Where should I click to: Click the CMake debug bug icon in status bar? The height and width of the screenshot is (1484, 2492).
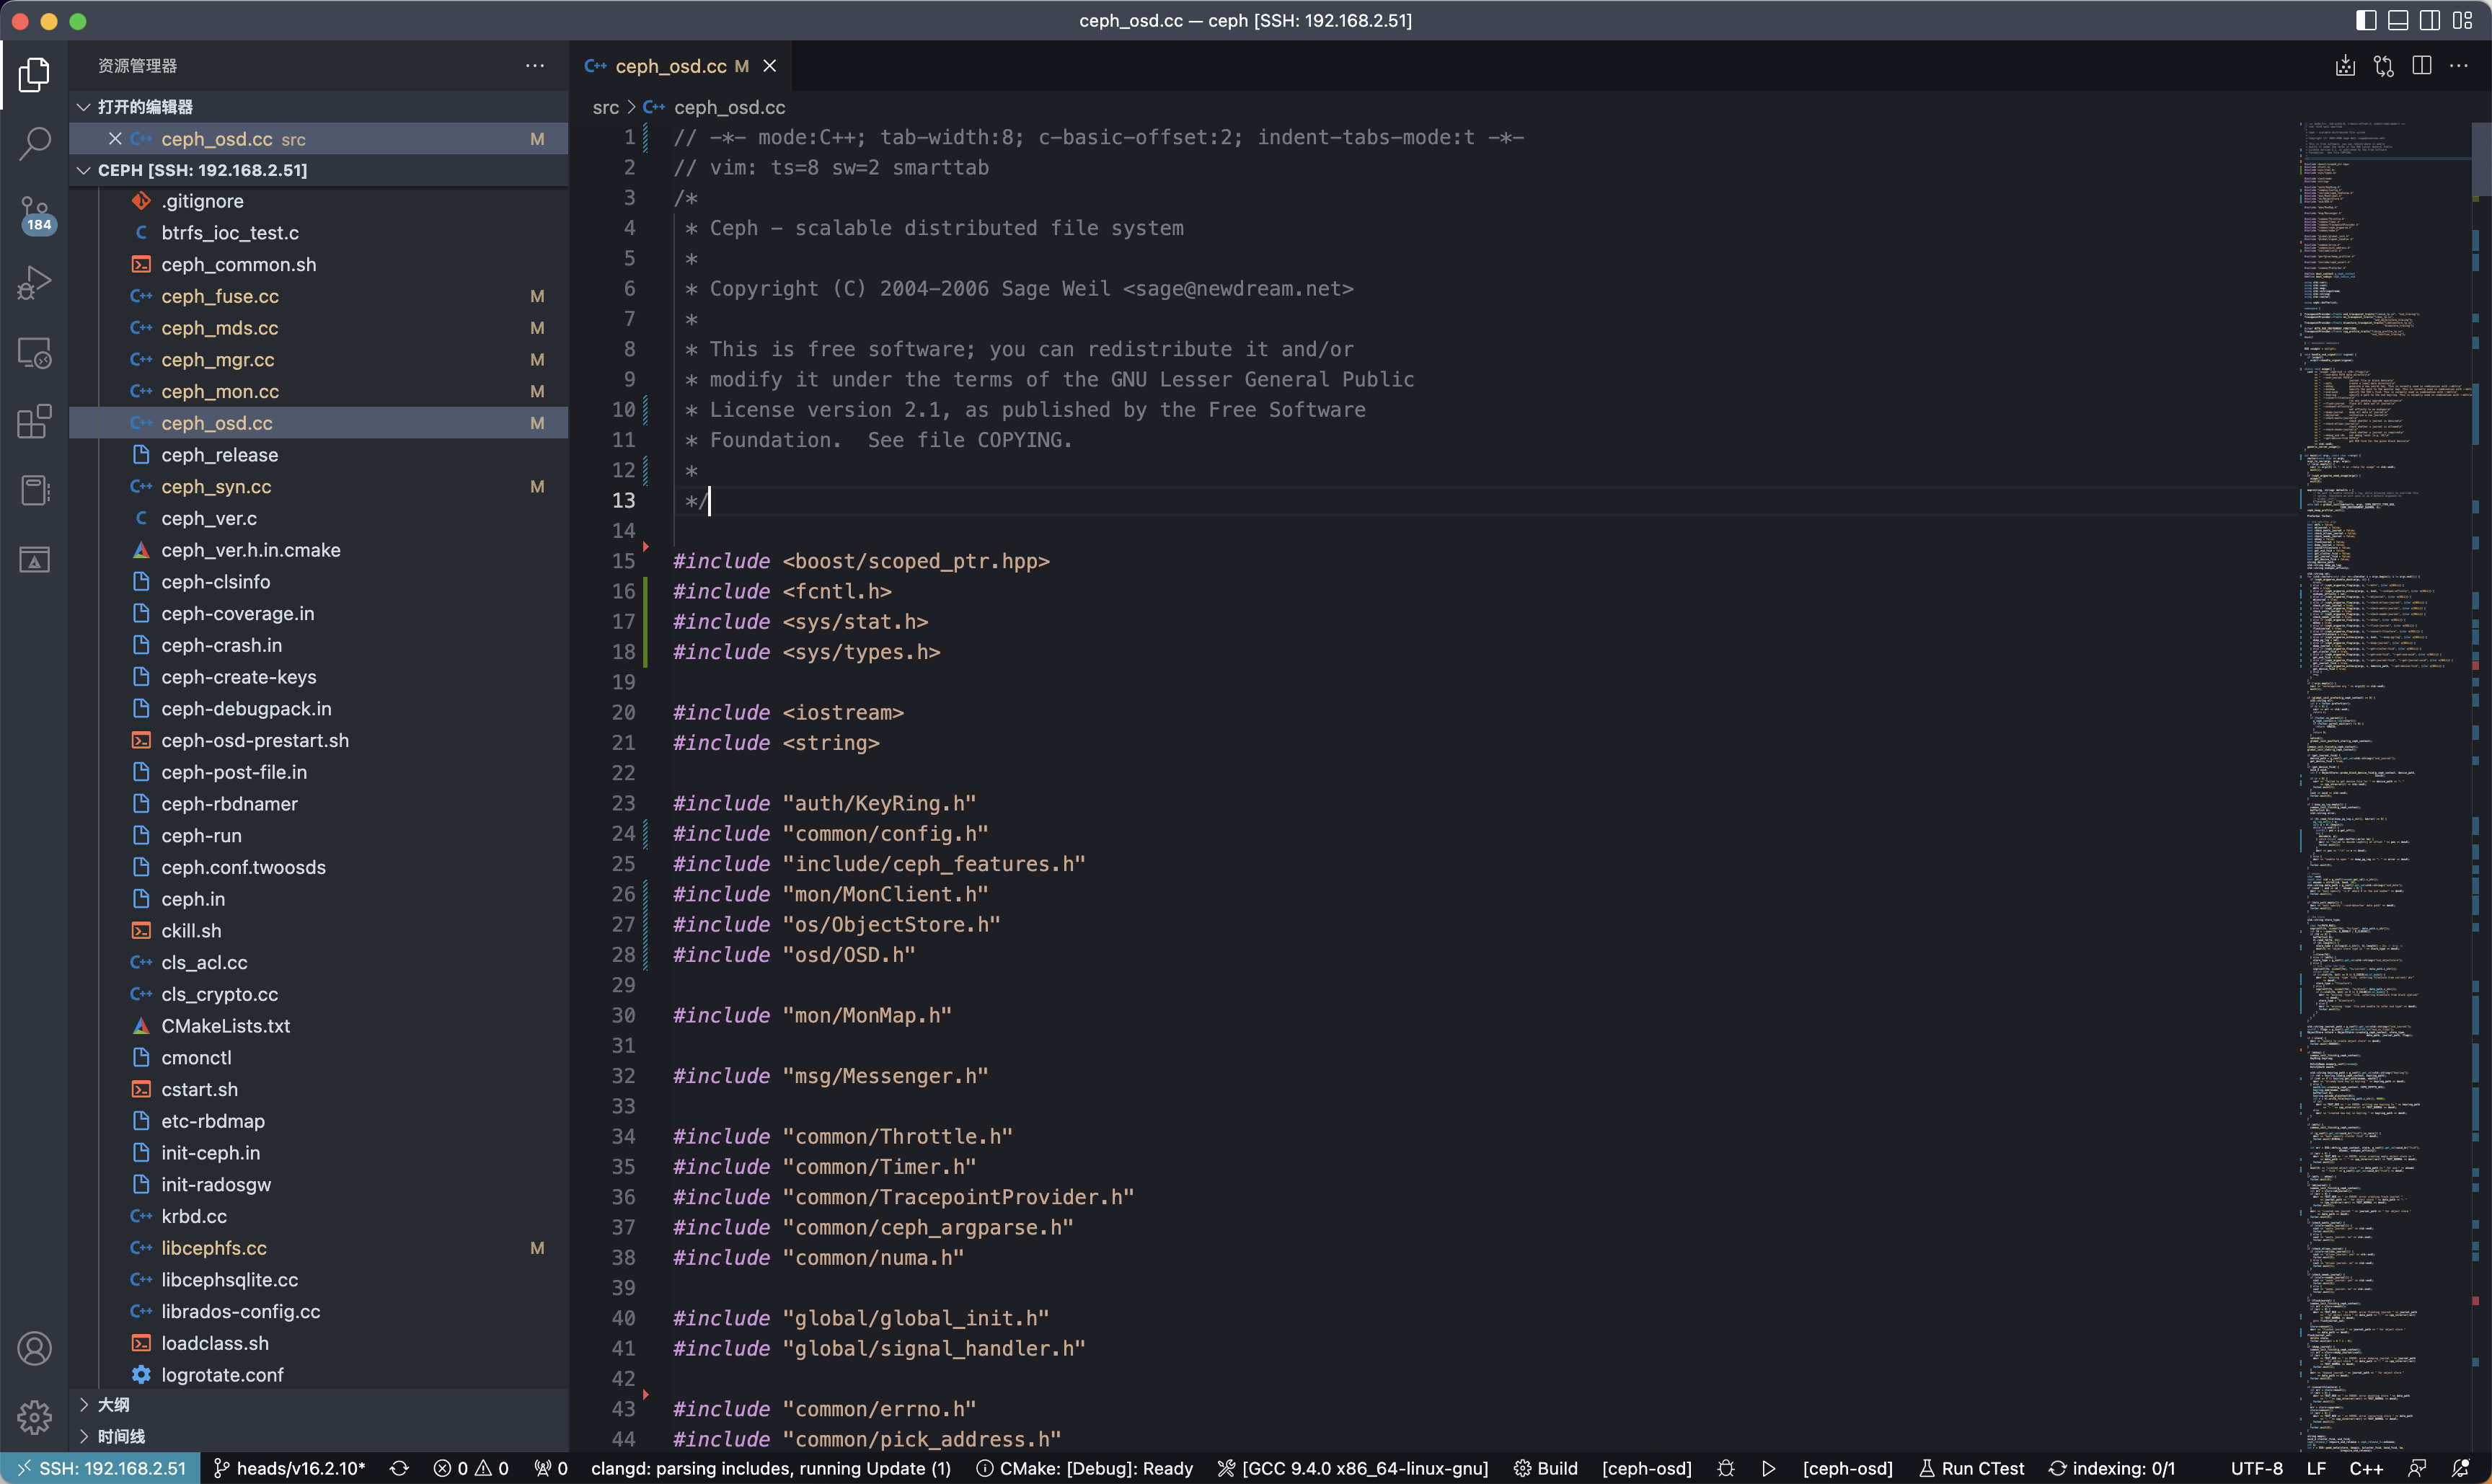click(x=1726, y=1468)
